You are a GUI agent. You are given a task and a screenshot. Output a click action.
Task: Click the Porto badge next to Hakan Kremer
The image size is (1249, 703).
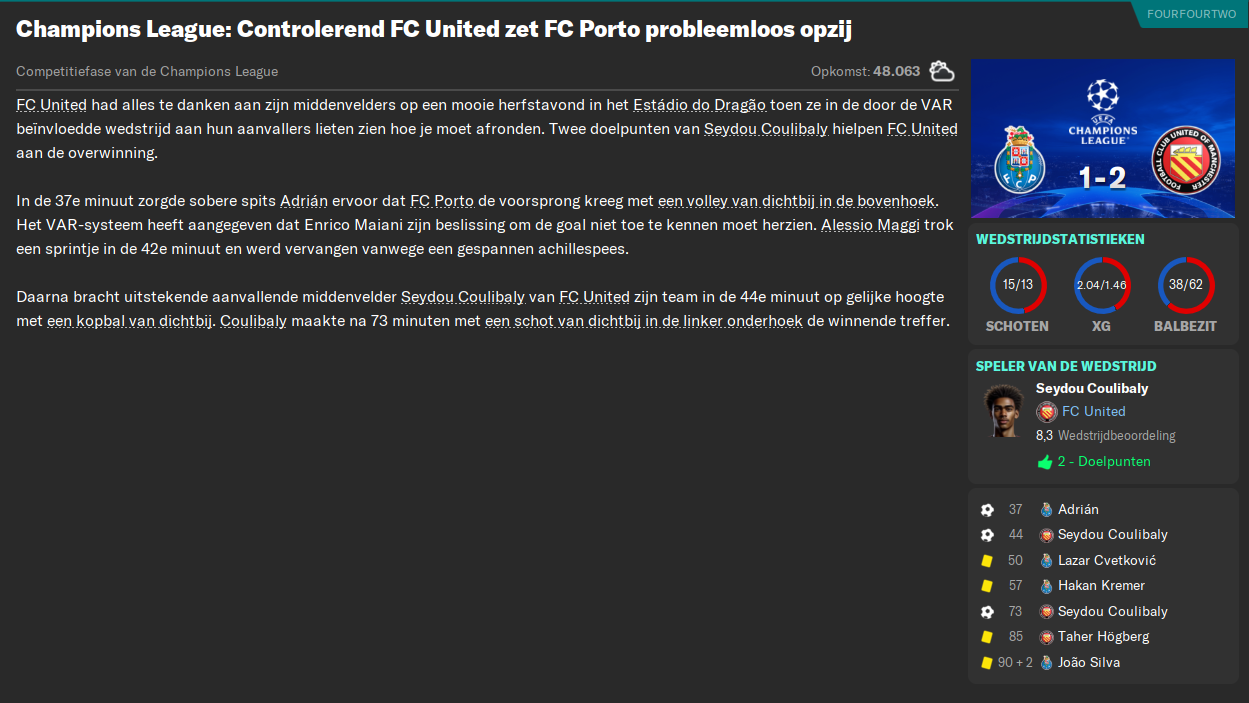coord(1046,585)
